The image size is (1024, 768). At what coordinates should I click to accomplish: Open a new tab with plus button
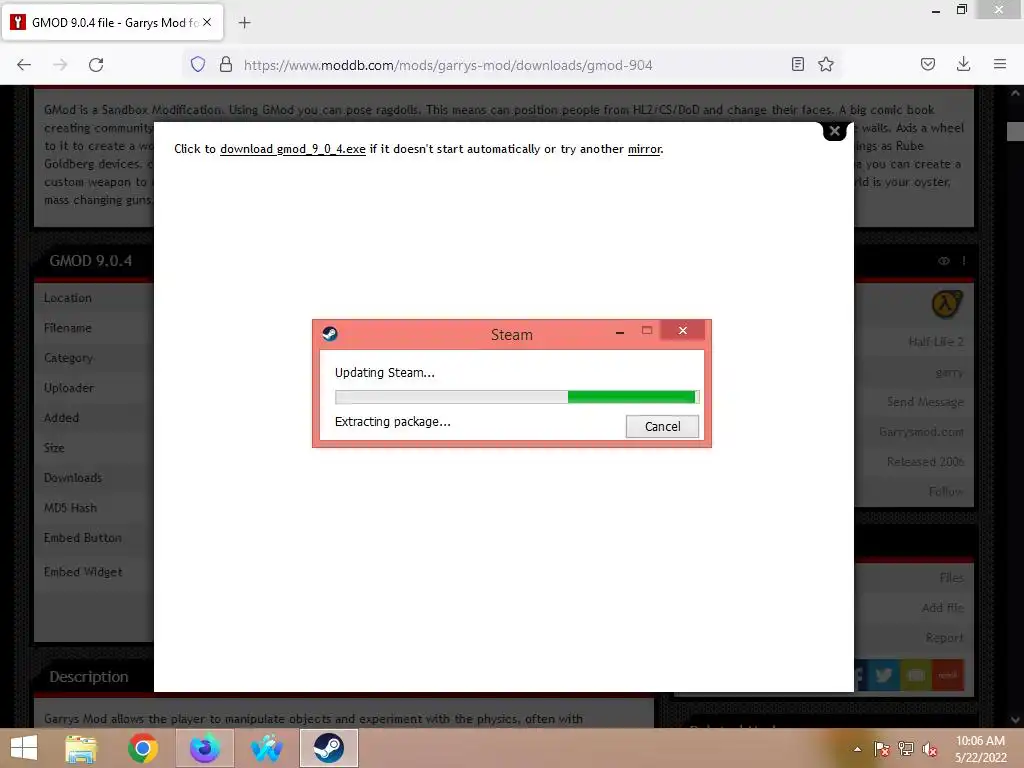(244, 23)
